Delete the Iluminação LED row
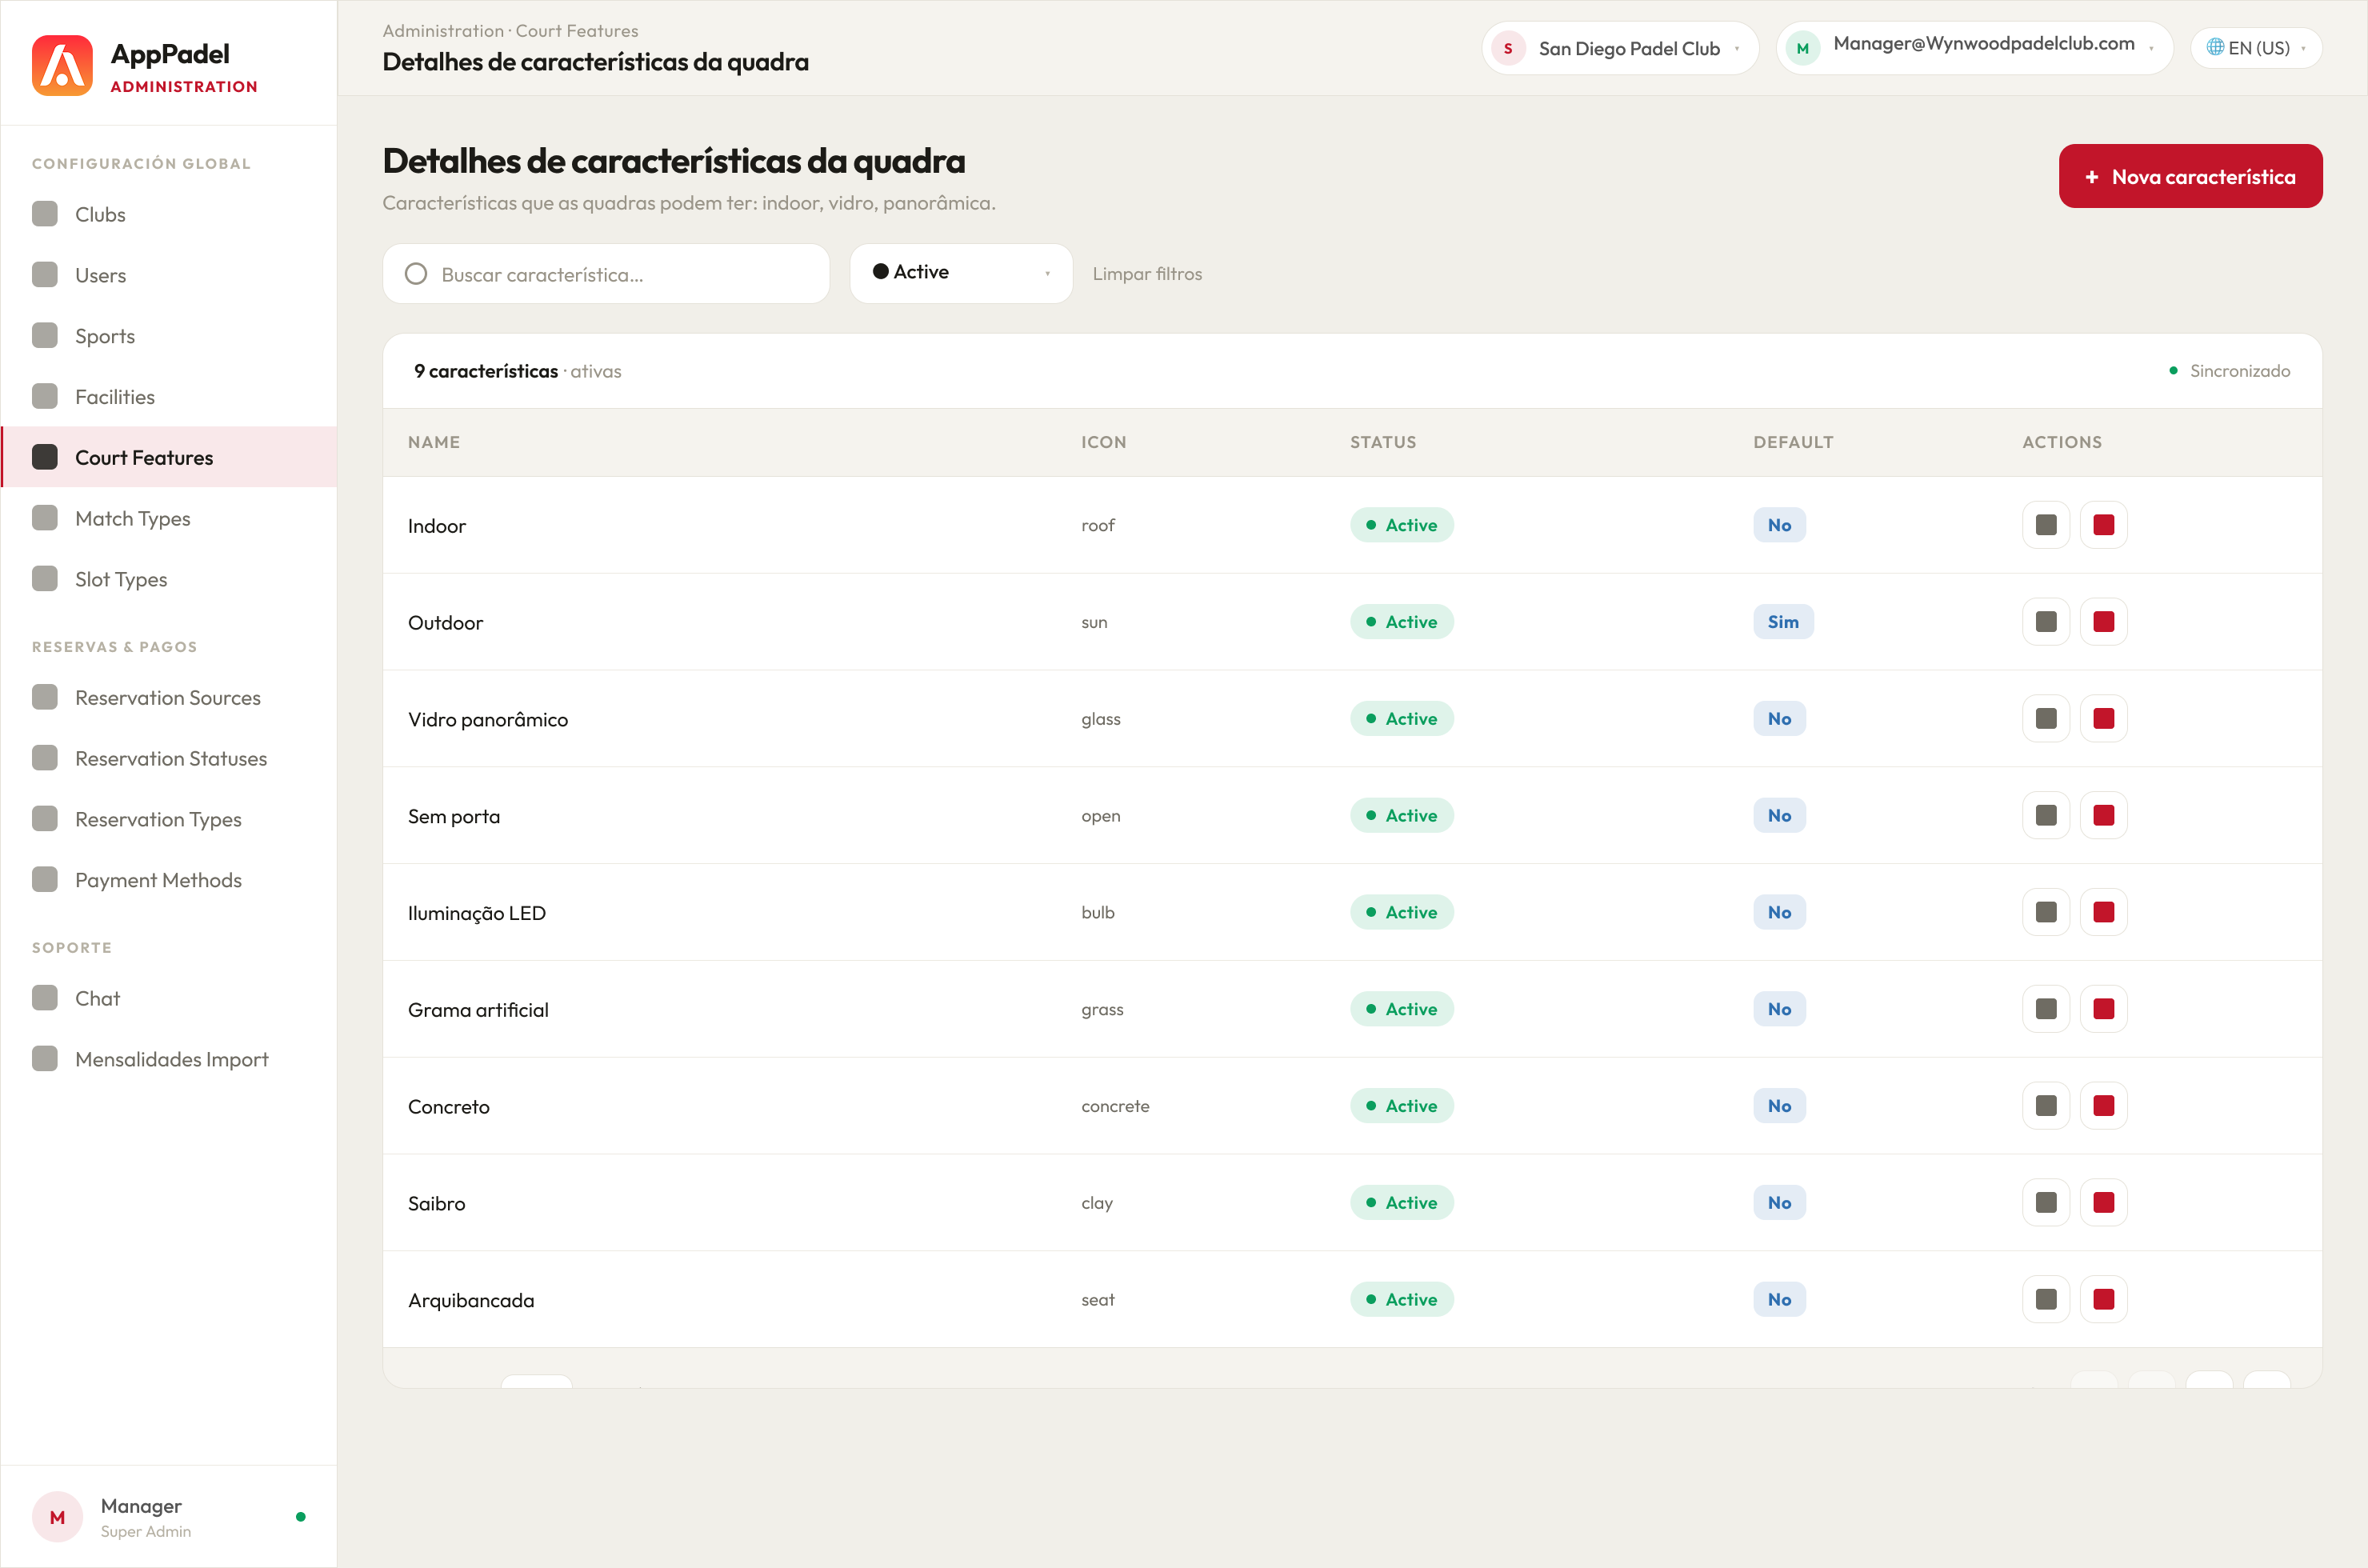The width and height of the screenshot is (2368, 1568). [x=2104, y=912]
